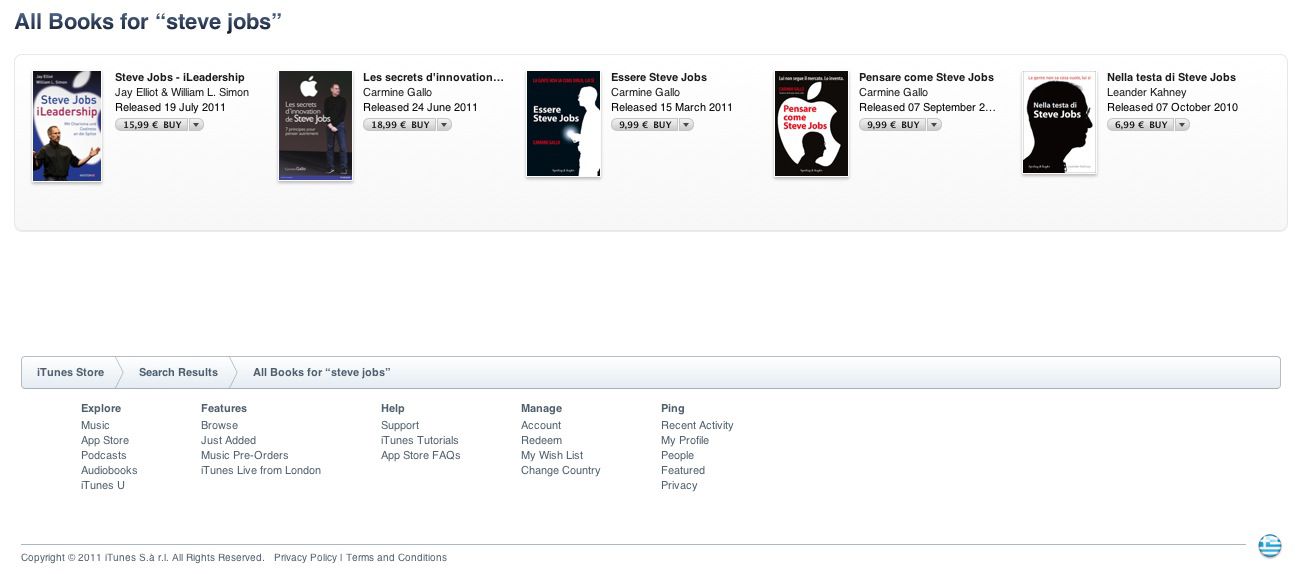Click Browse under Features
The height and width of the screenshot is (574, 1302).
point(219,425)
